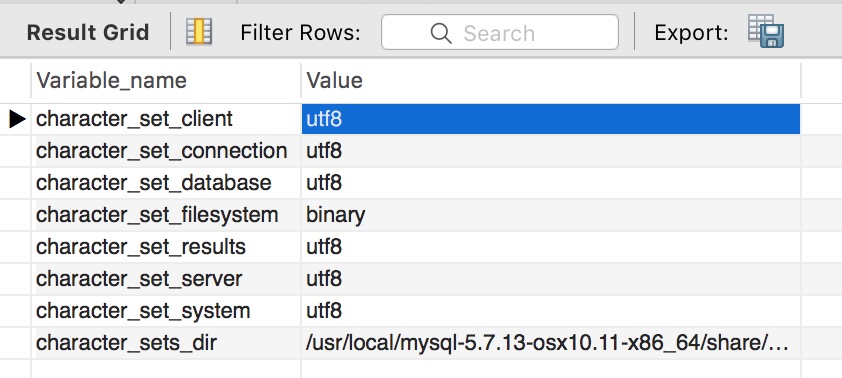Toggle wrap cell content icon
The width and height of the screenshot is (842, 378).
coord(199,32)
